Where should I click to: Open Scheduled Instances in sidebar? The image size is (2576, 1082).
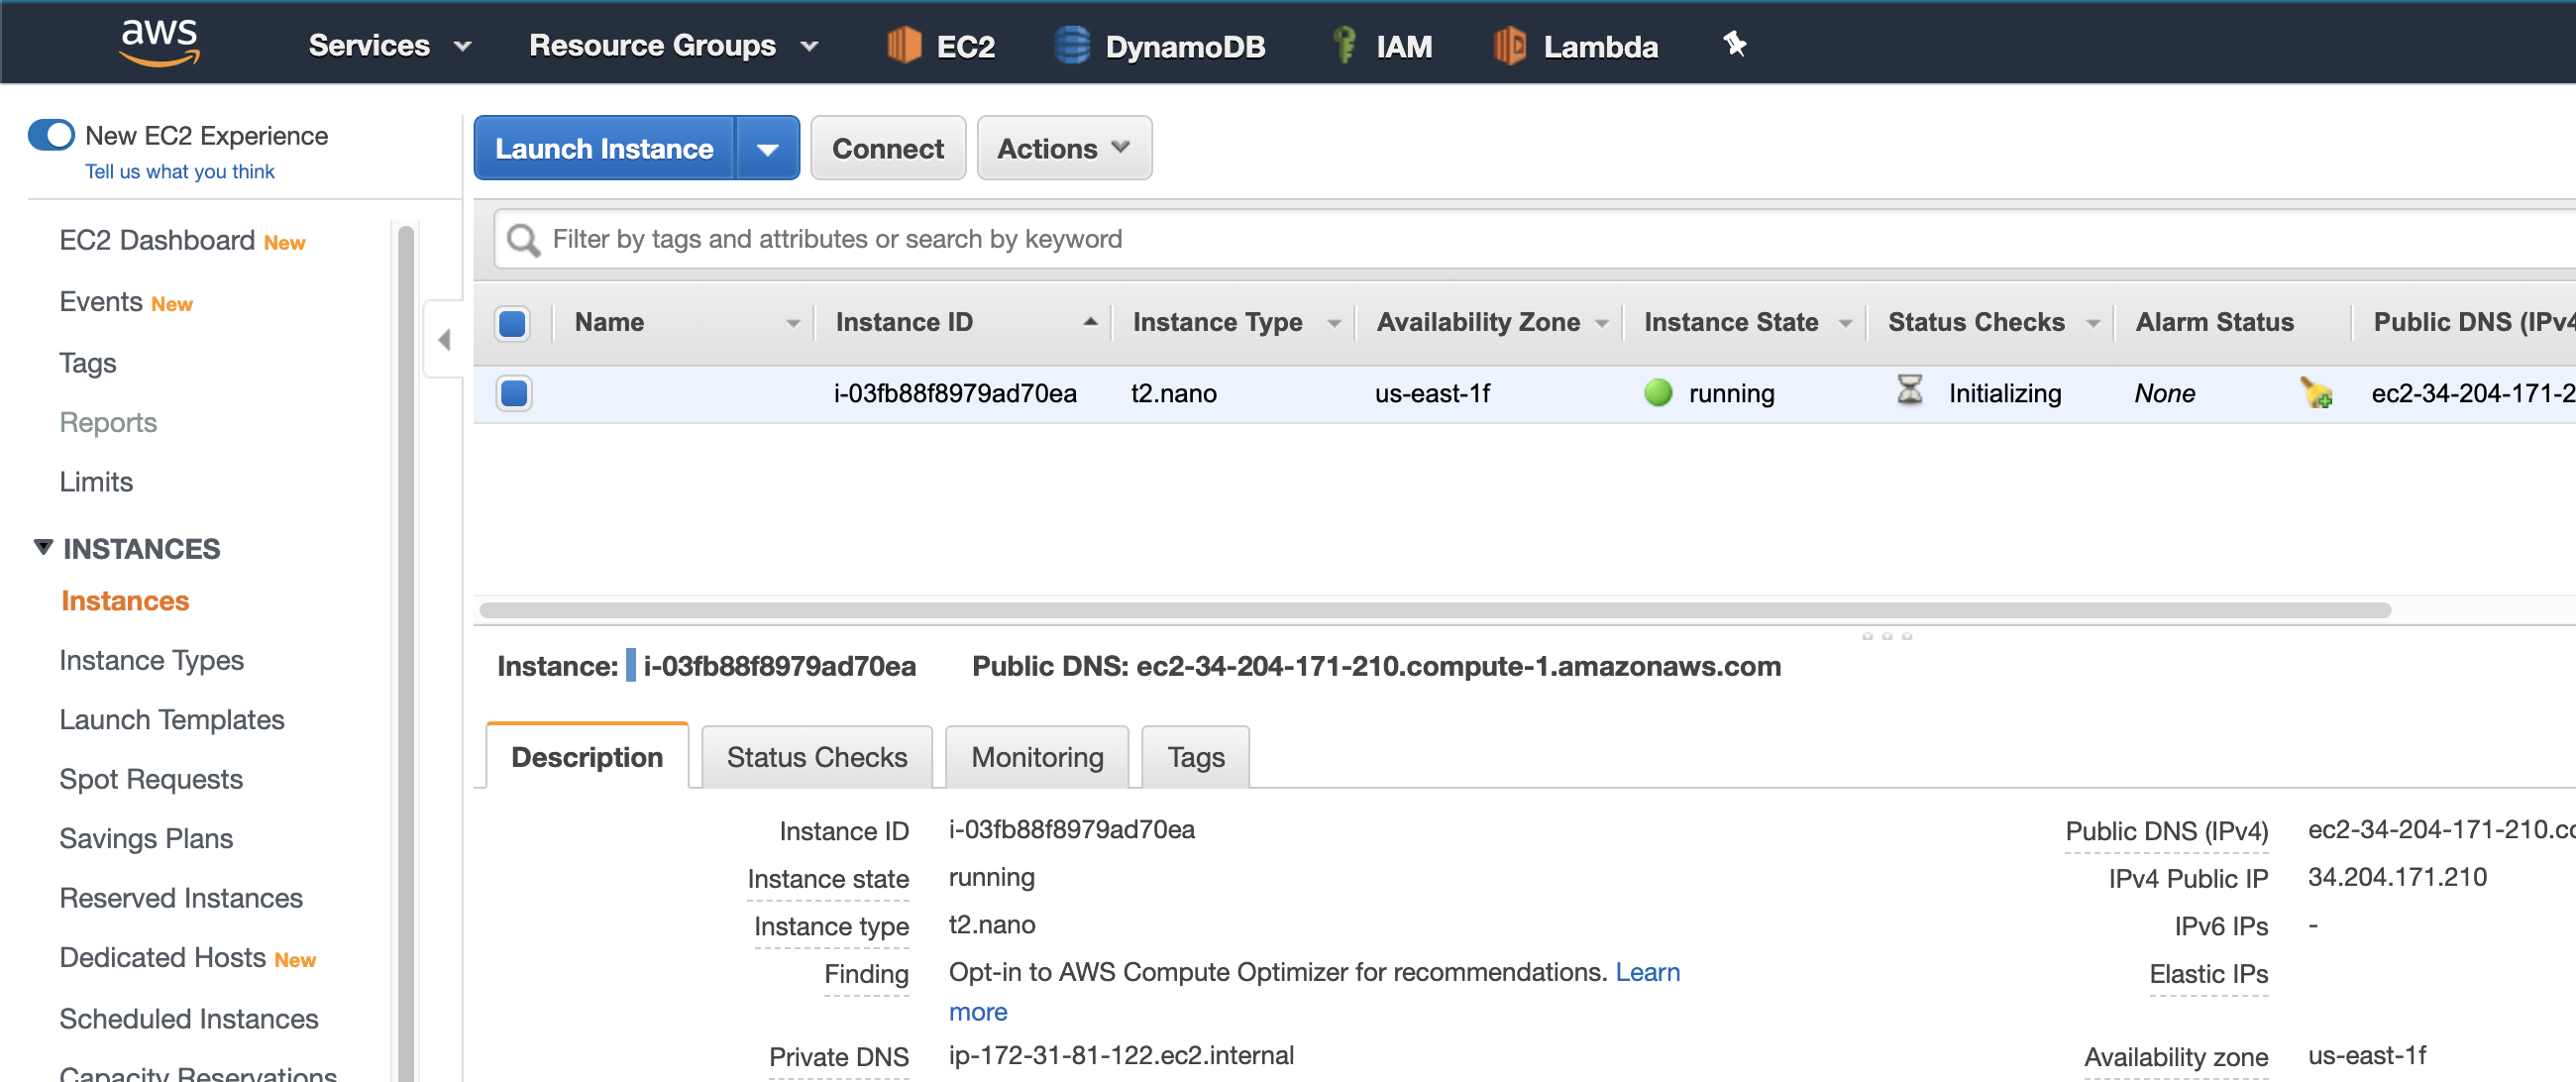click(x=189, y=1018)
